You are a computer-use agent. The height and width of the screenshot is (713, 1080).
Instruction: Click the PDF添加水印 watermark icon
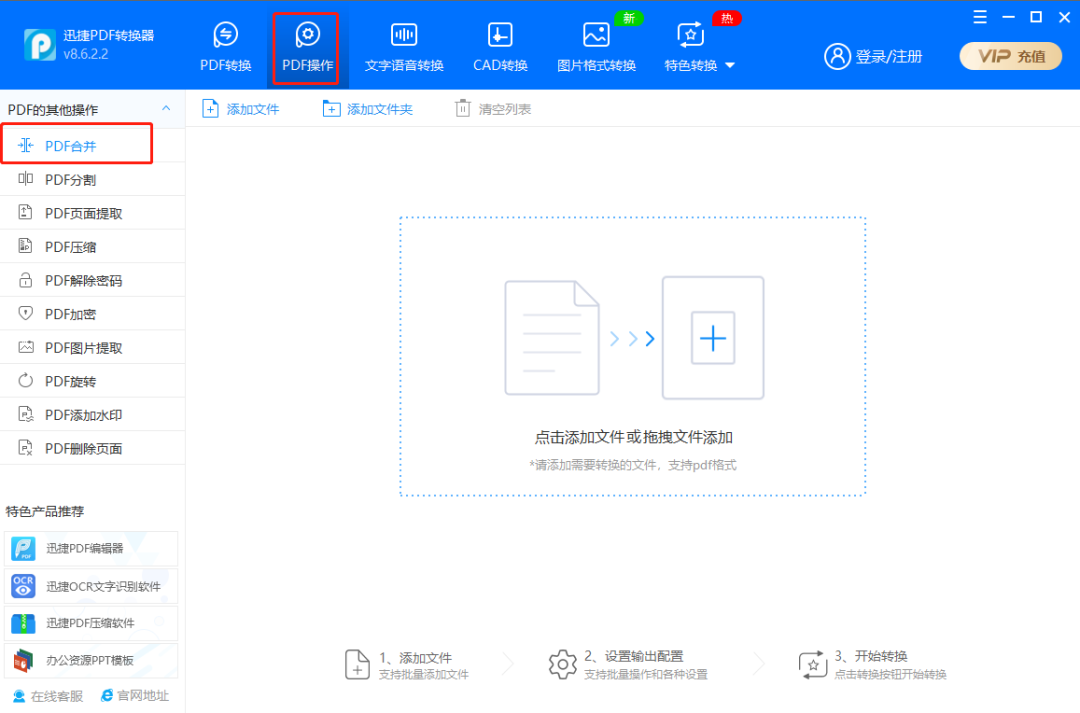[x=25, y=414]
